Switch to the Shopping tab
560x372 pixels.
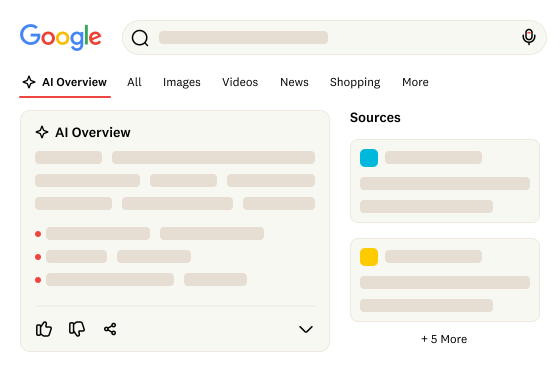click(355, 82)
